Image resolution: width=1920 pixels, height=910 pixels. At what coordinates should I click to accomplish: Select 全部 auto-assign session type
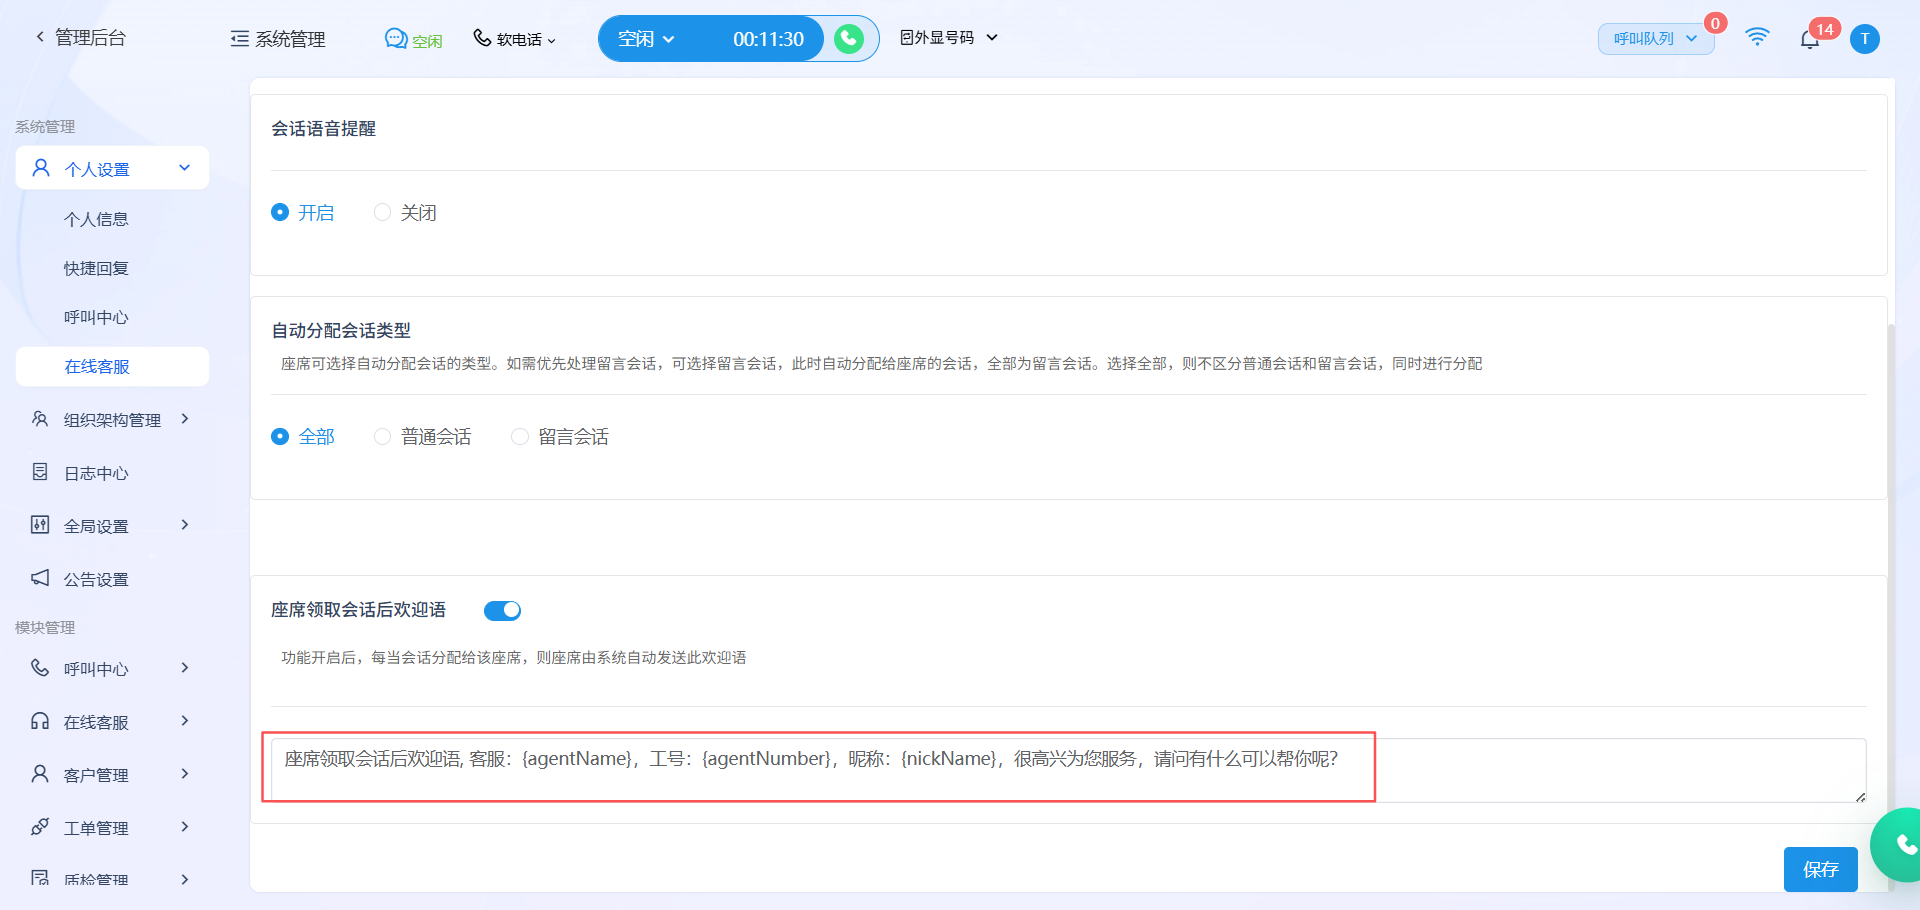tap(280, 436)
